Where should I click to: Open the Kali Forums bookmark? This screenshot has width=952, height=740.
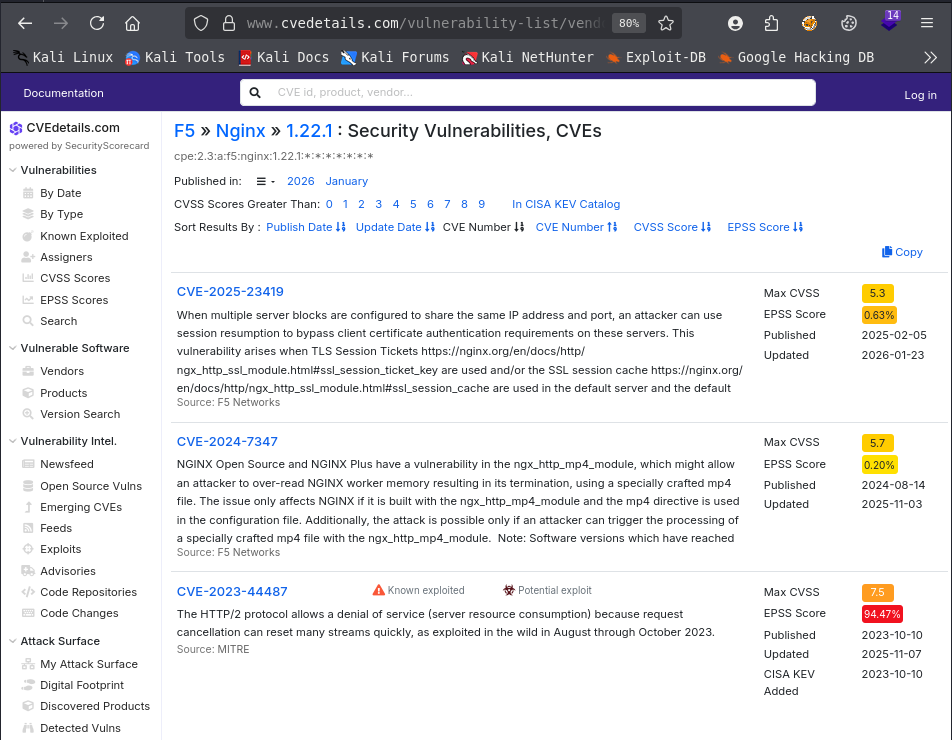[395, 58]
